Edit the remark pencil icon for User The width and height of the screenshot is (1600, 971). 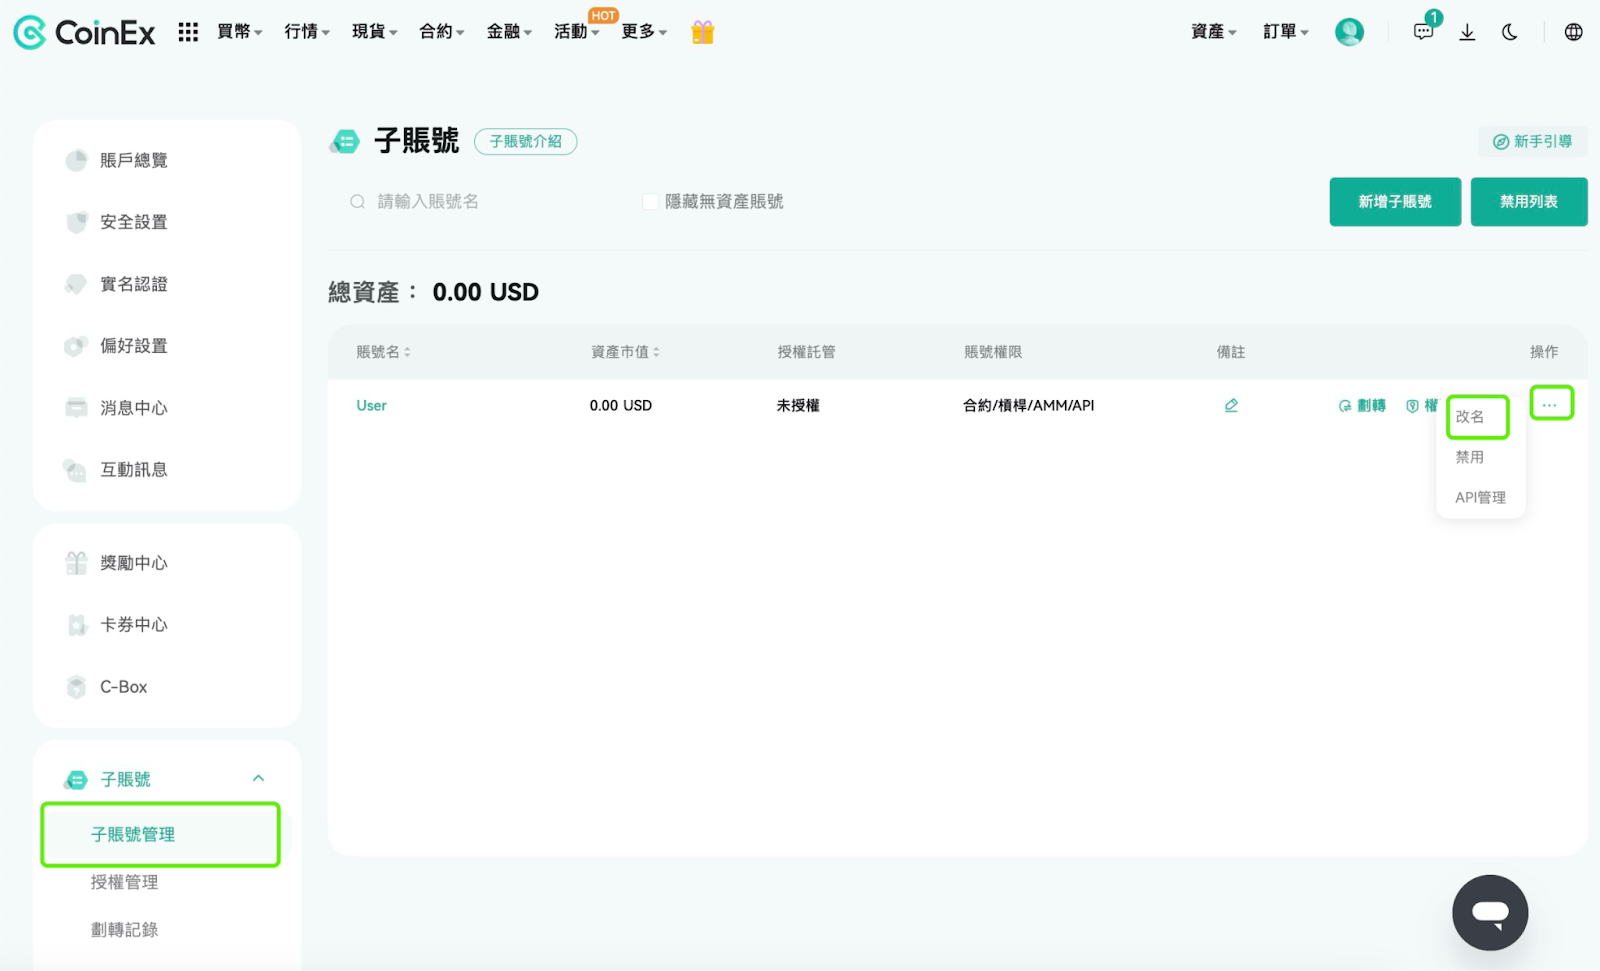click(x=1231, y=405)
